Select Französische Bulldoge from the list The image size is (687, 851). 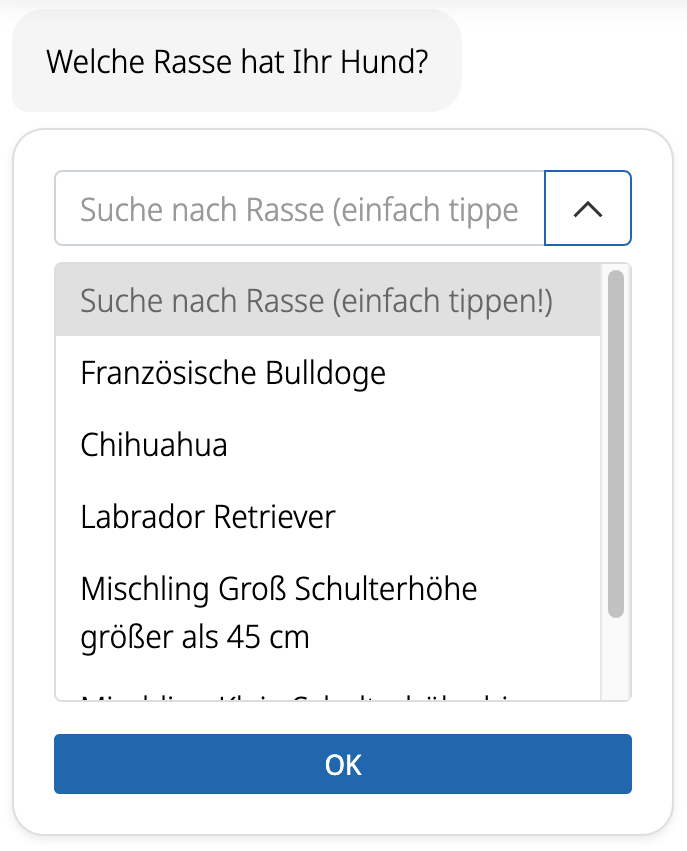click(232, 372)
